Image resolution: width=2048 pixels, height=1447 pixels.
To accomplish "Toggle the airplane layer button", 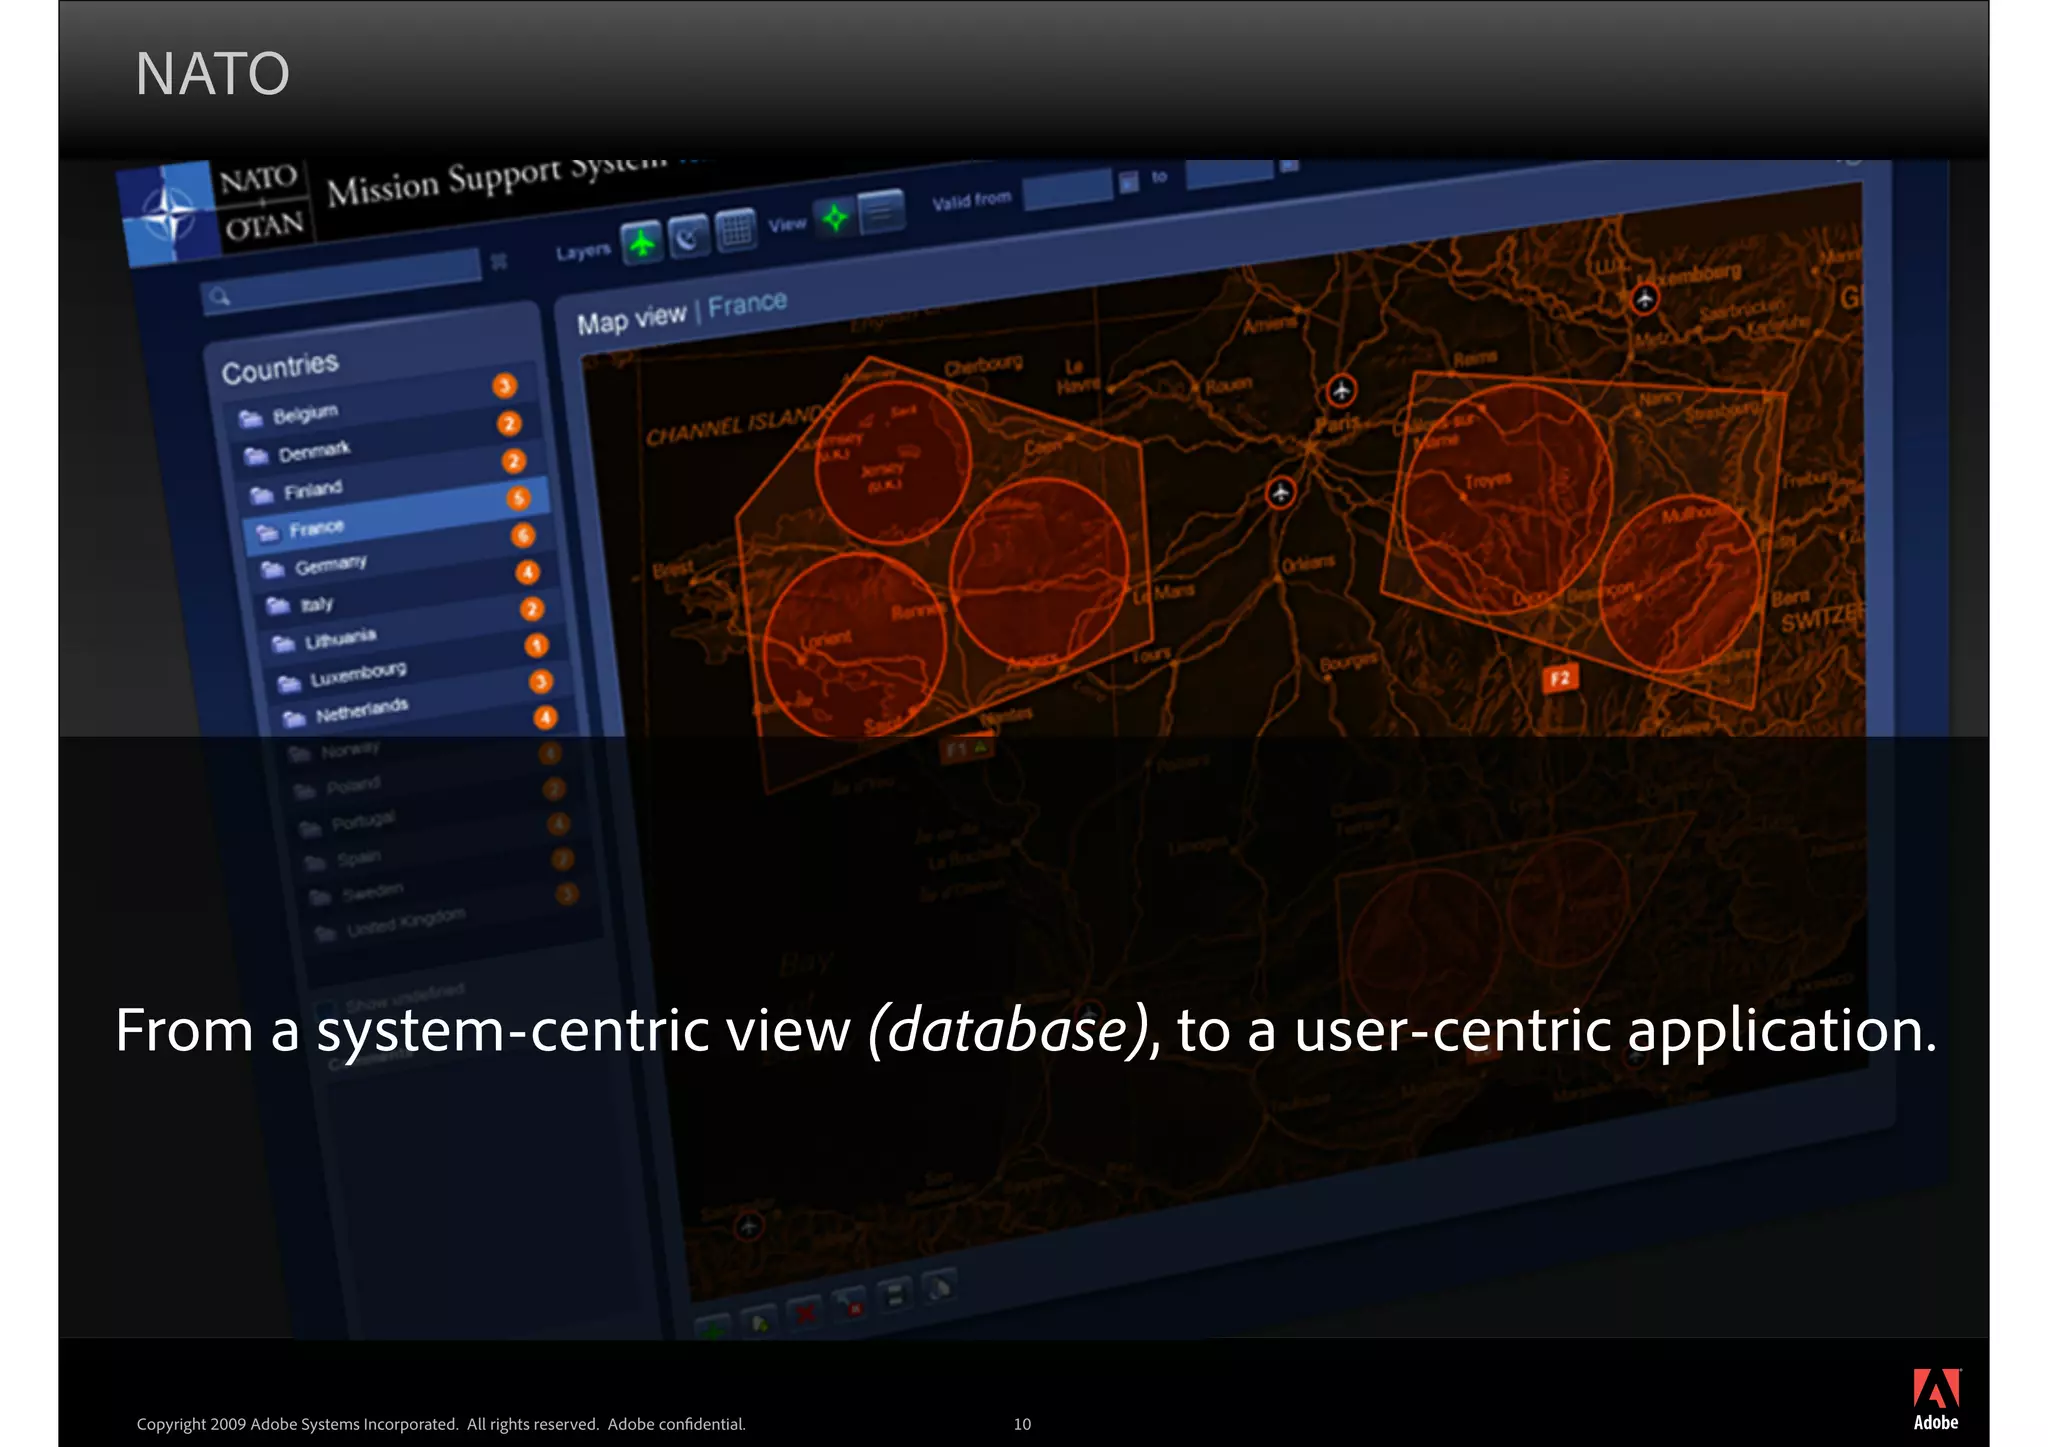I will [x=641, y=243].
